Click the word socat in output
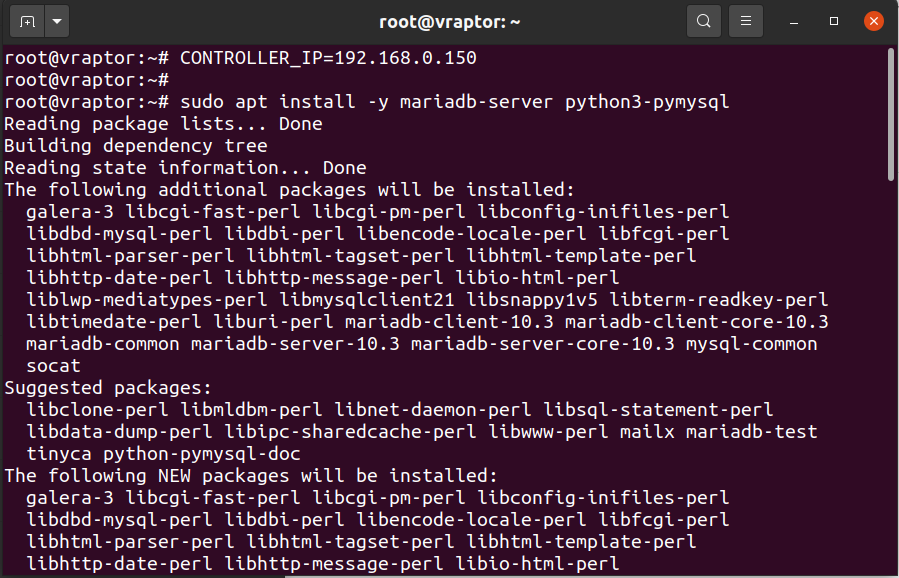 [x=53, y=366]
